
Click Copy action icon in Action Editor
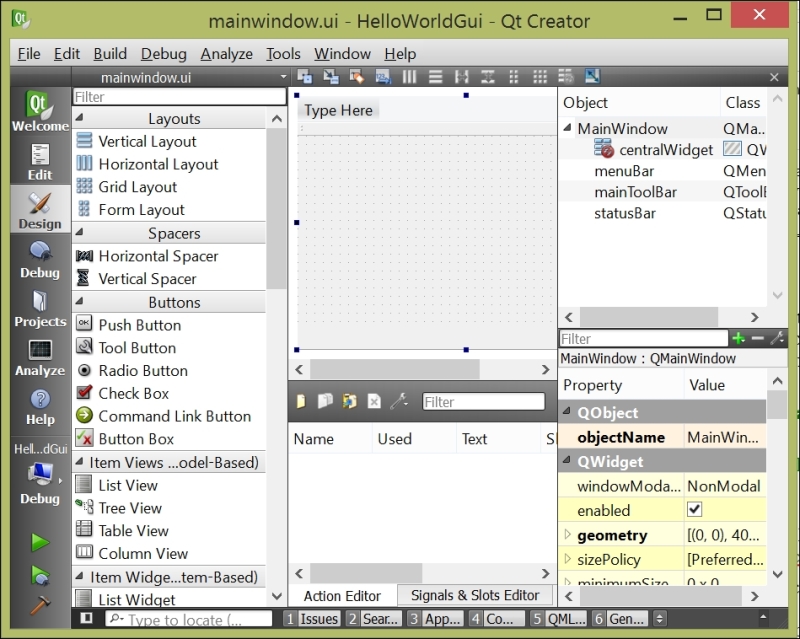coord(325,402)
